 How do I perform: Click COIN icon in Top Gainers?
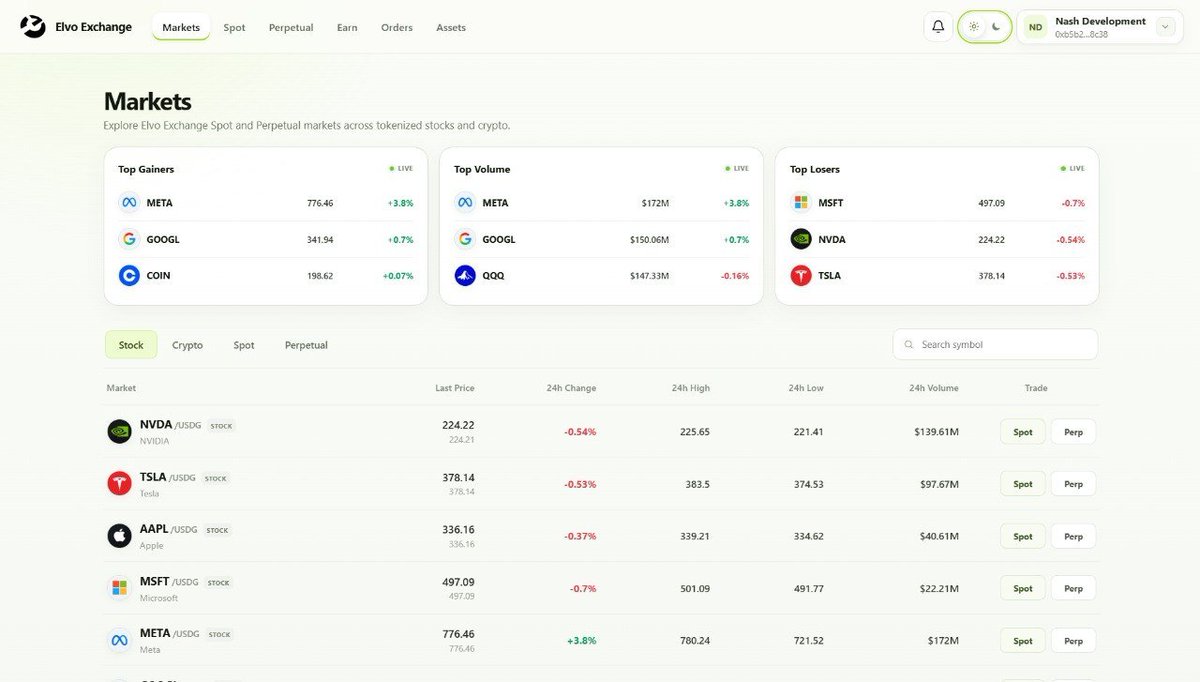(129, 275)
